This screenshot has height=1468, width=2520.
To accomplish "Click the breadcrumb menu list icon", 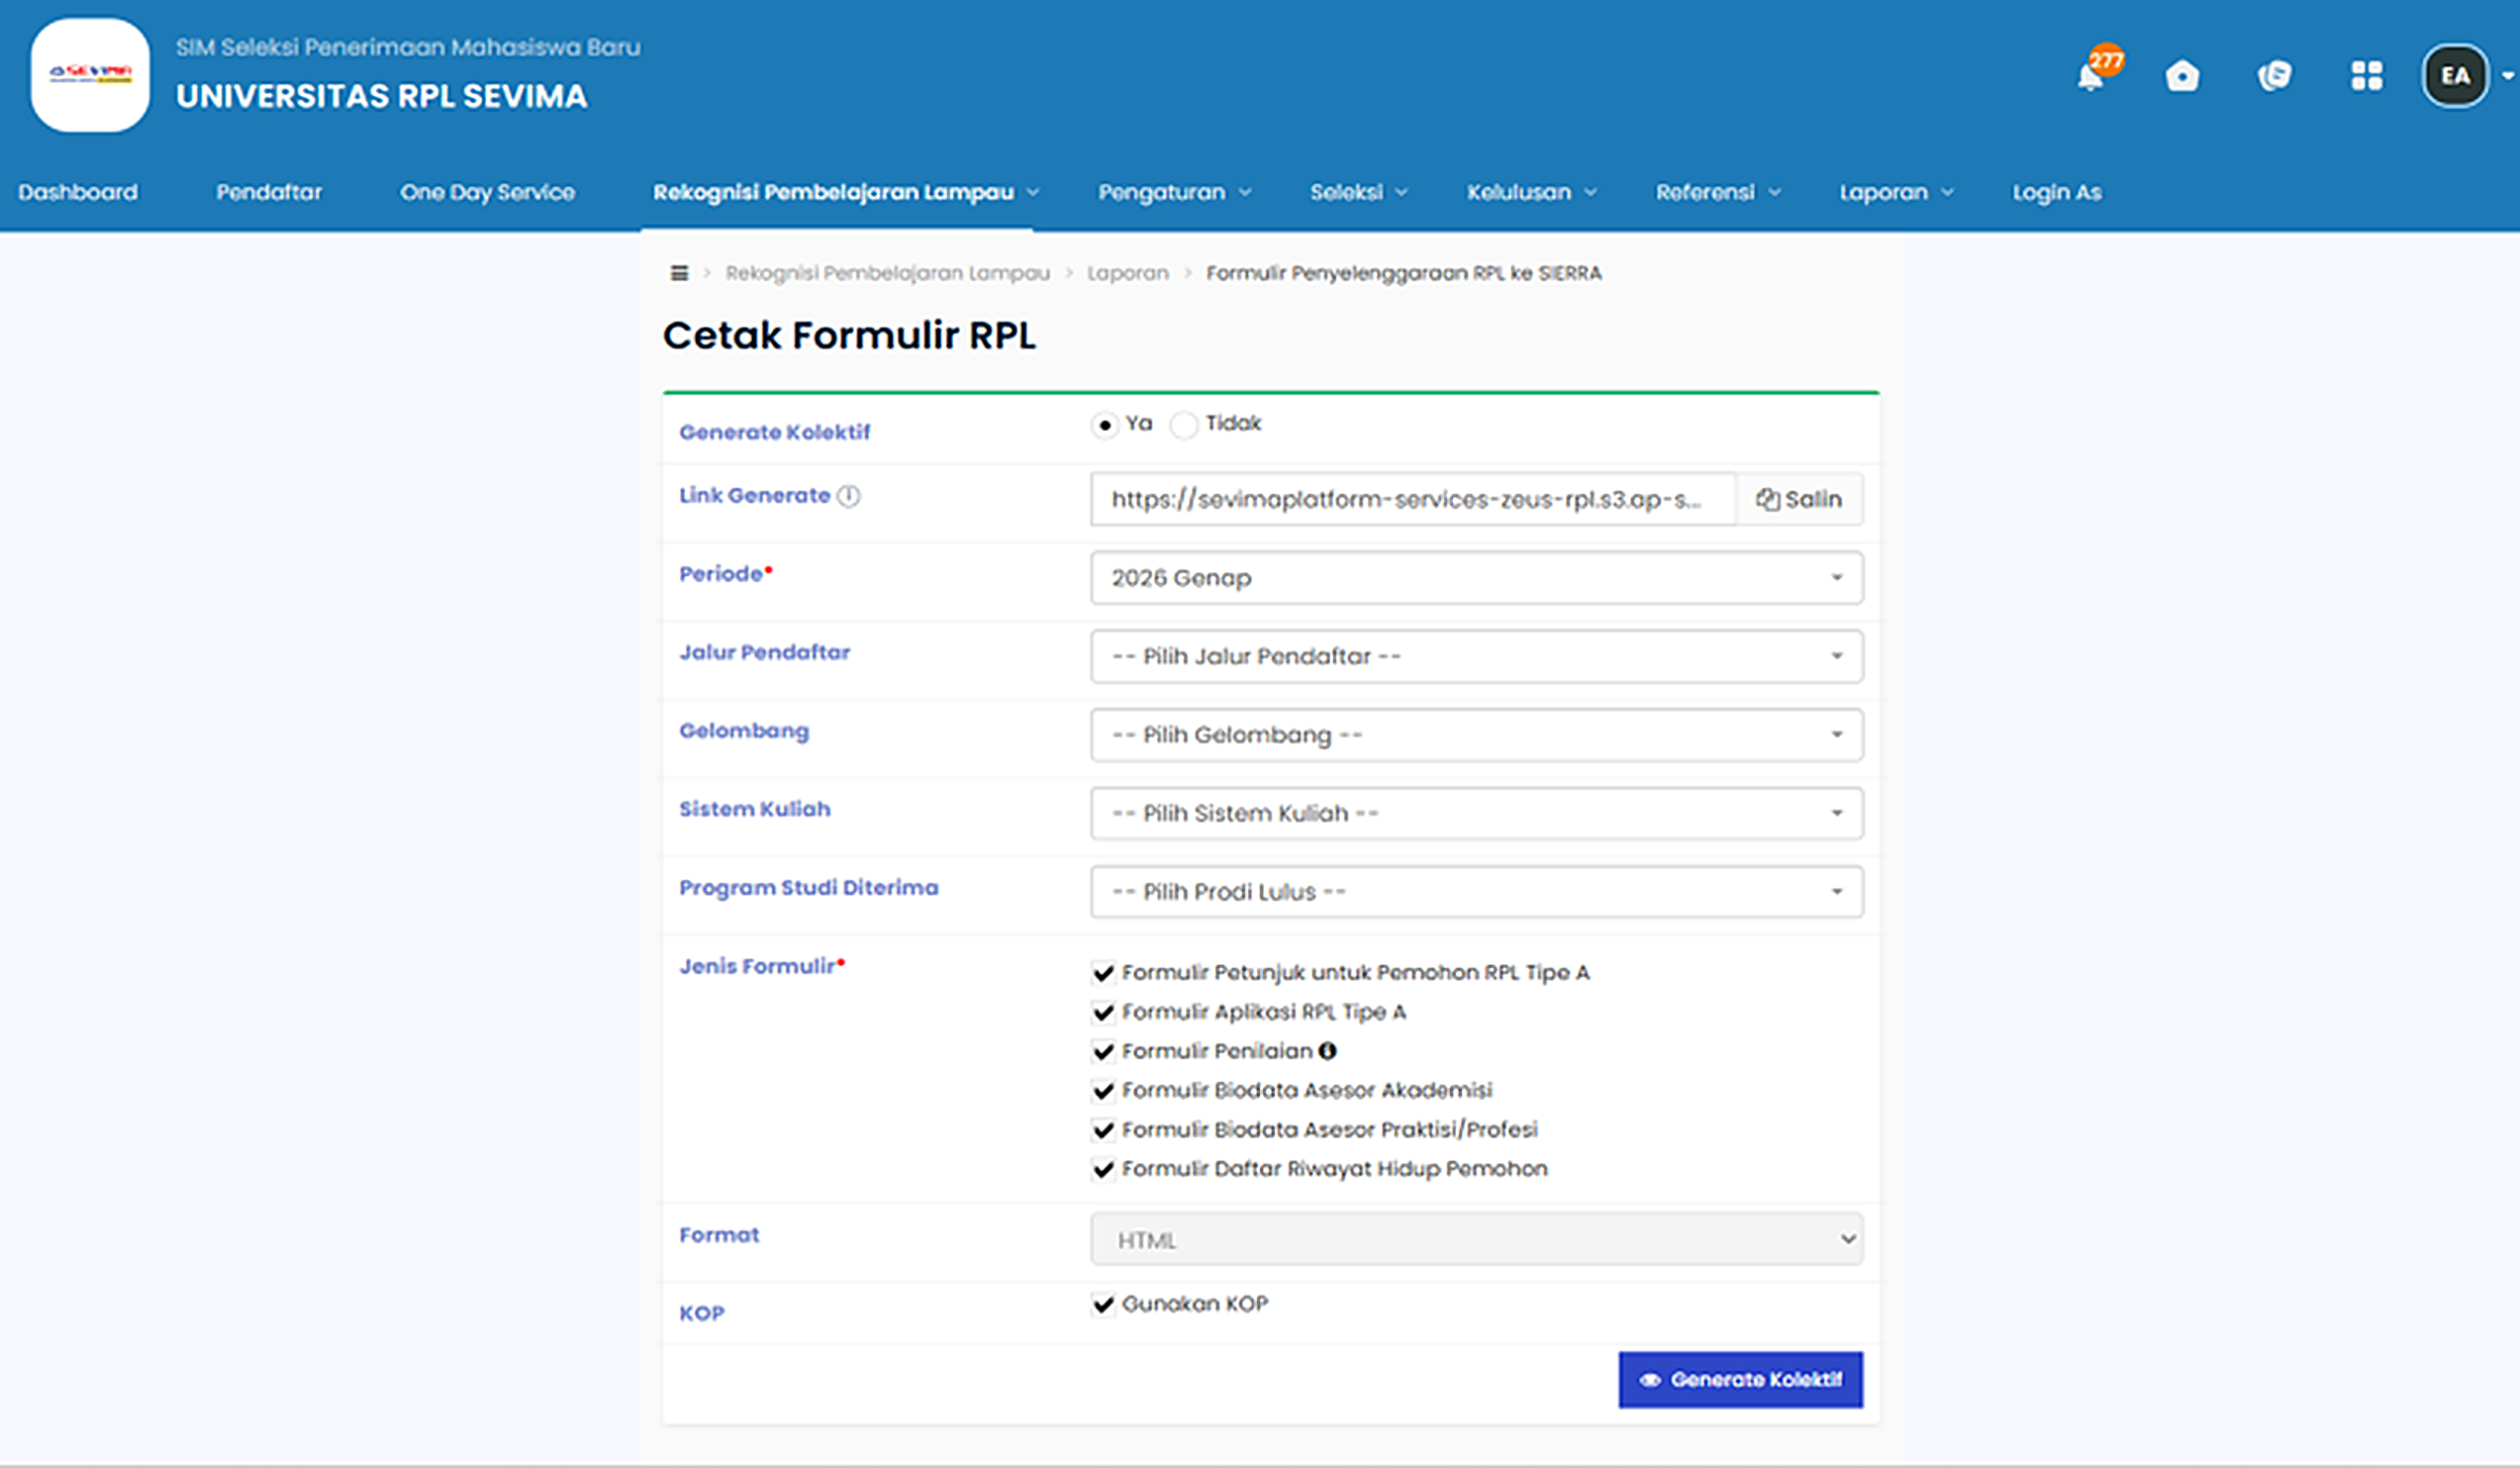I will pyautogui.click(x=679, y=273).
